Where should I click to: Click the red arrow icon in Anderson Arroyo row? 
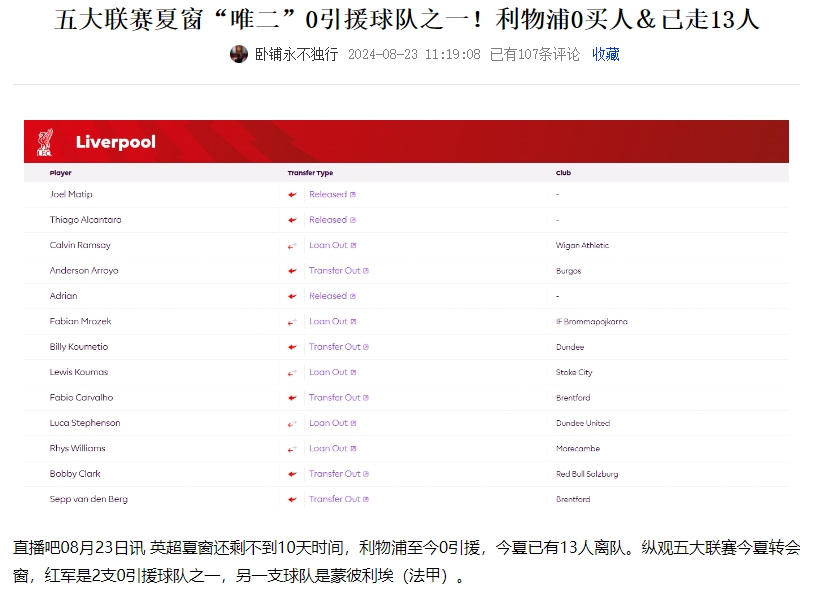coord(292,271)
